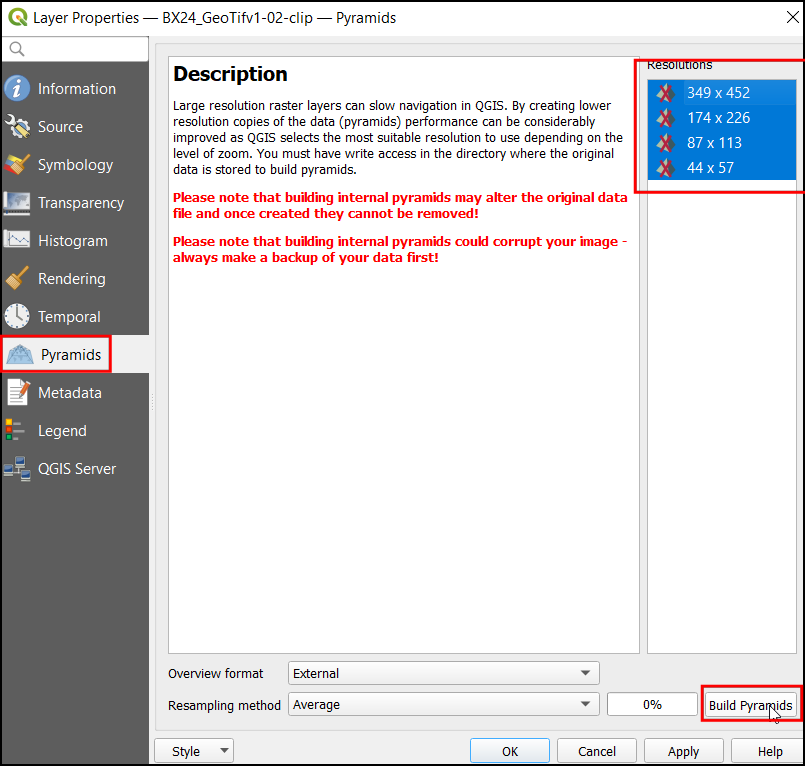Select the Symbology paintbrush icon
805x766 pixels.
(18, 165)
